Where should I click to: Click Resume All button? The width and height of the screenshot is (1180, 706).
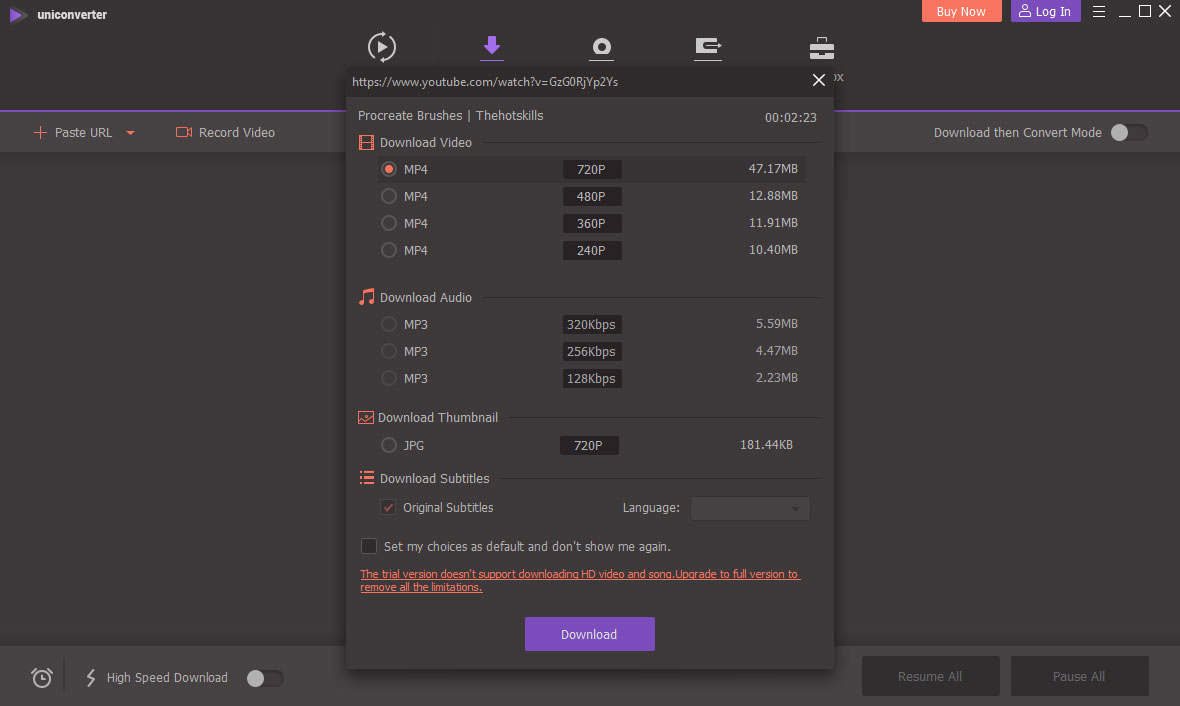click(930, 676)
